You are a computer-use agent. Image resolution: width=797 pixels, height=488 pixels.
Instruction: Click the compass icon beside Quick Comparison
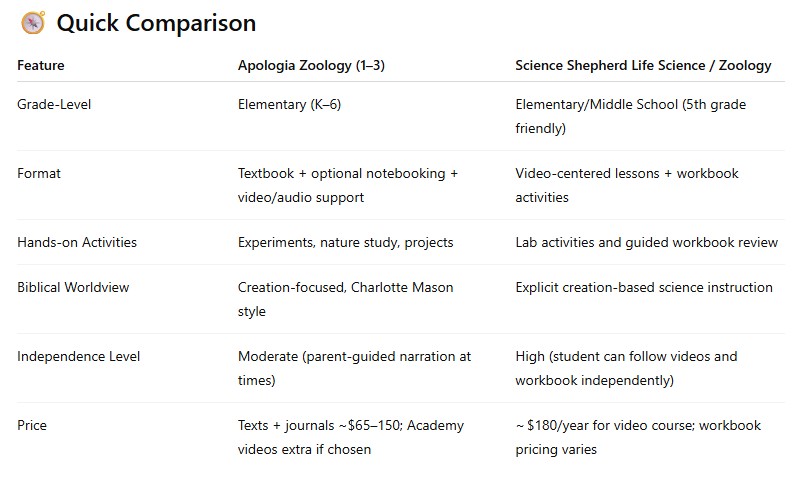33,23
